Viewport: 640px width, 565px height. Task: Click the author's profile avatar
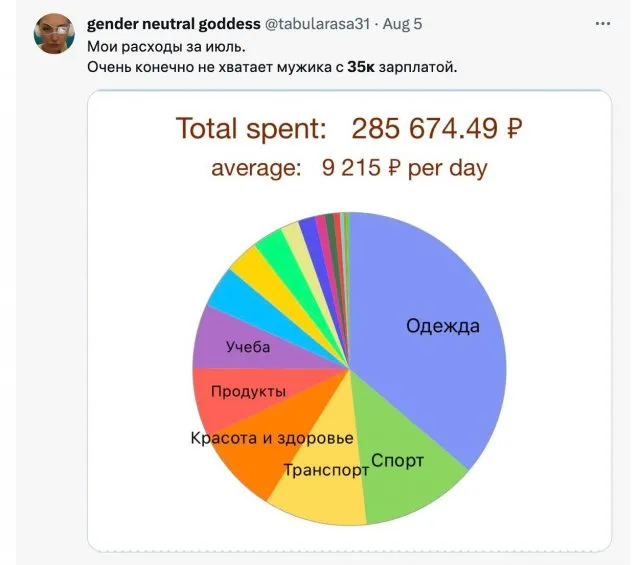pos(54,35)
